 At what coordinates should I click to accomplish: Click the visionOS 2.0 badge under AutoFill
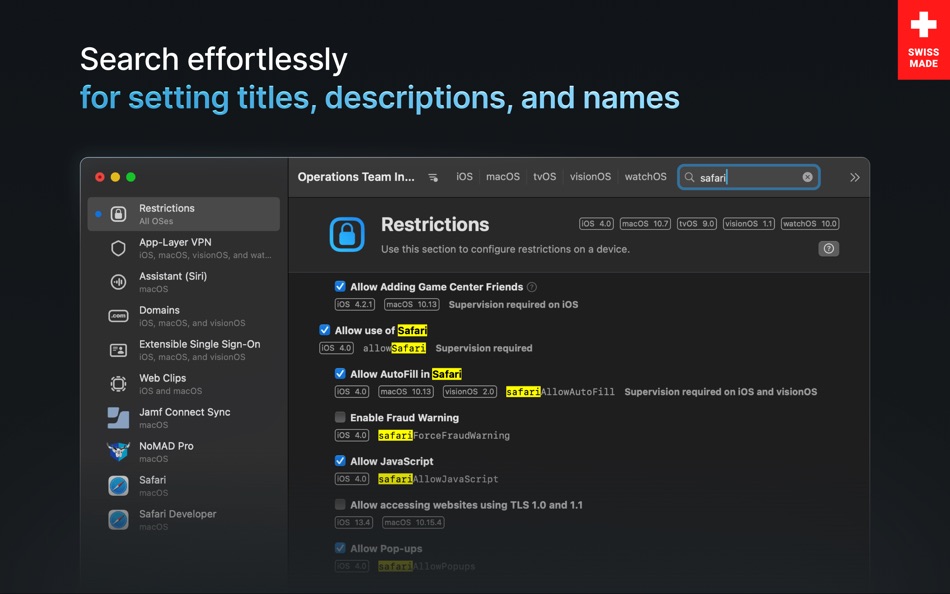(470, 392)
